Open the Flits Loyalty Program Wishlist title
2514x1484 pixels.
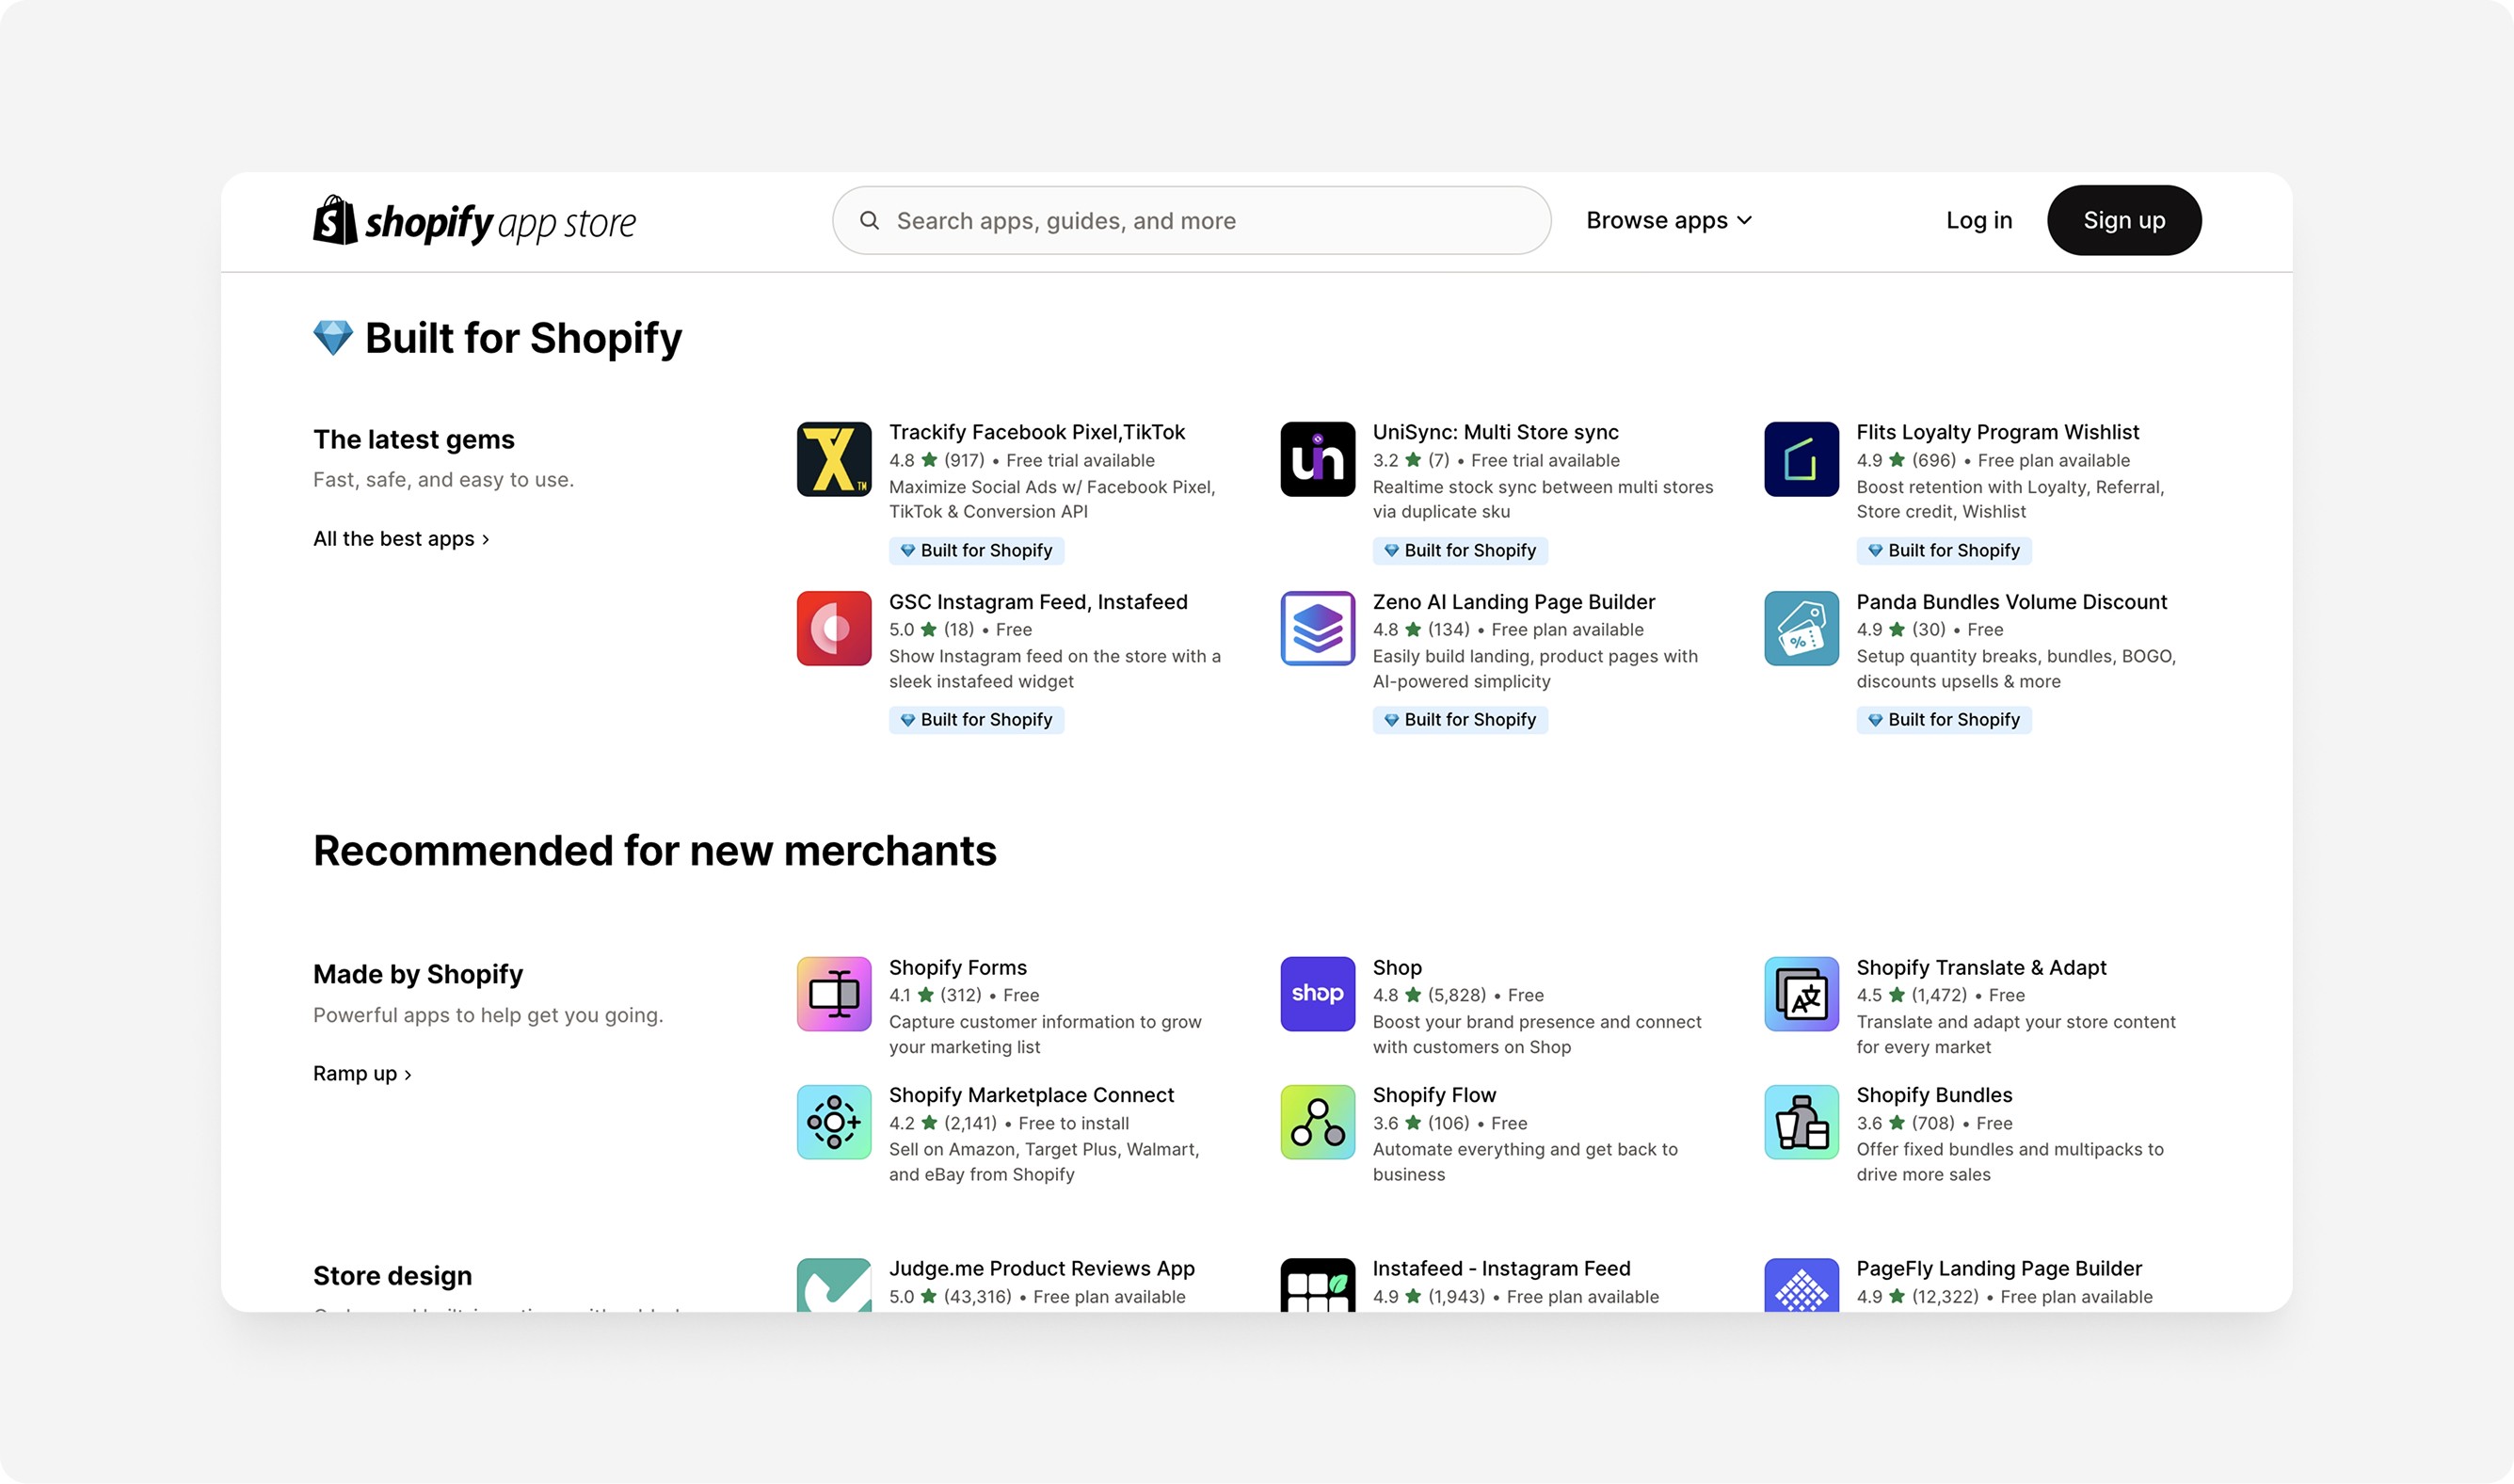click(1997, 432)
